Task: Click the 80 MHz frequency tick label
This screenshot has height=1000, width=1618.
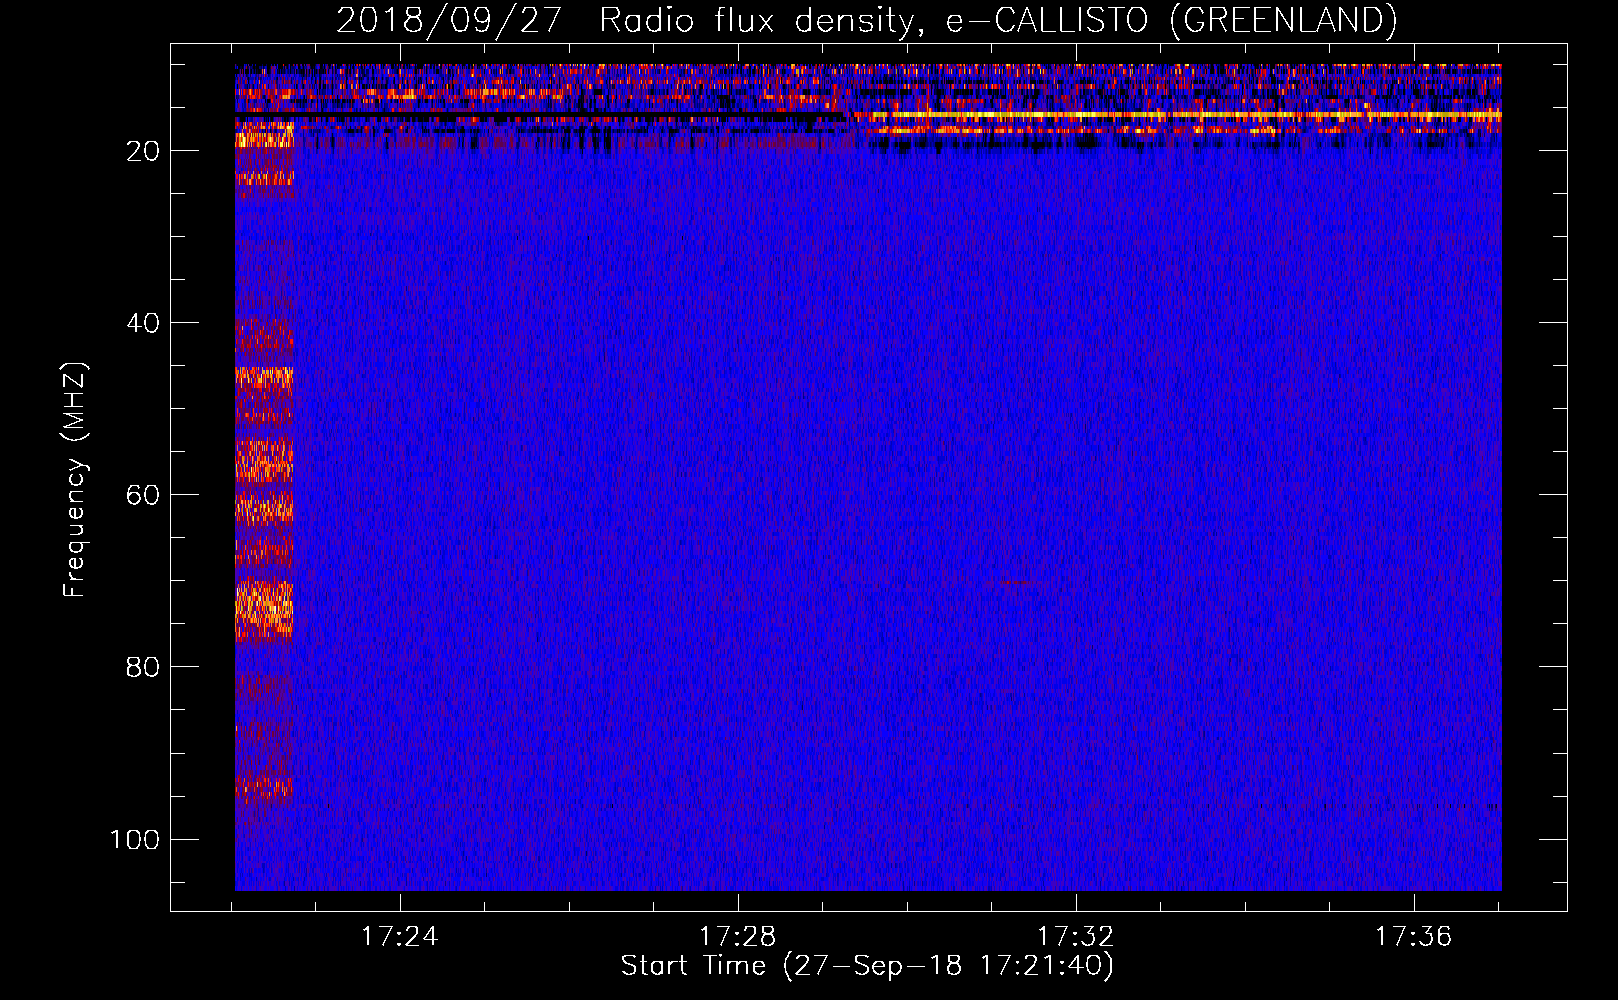Action: pyautogui.click(x=143, y=667)
